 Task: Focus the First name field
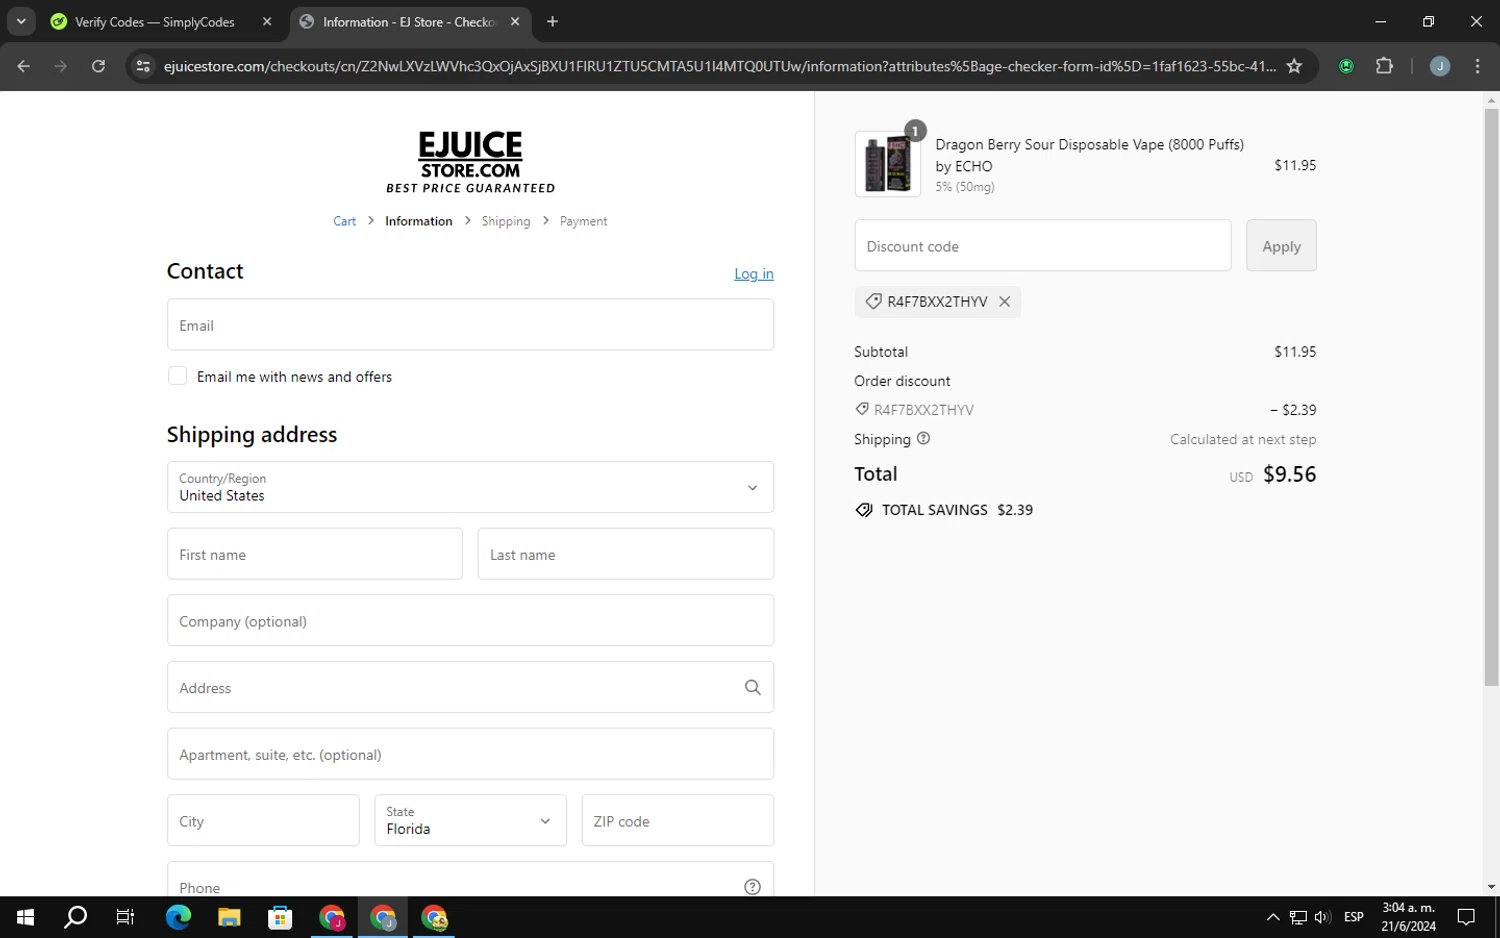point(315,554)
